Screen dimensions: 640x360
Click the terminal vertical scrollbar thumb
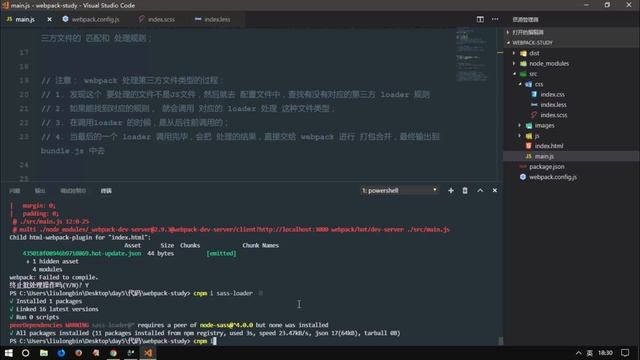coord(500,340)
